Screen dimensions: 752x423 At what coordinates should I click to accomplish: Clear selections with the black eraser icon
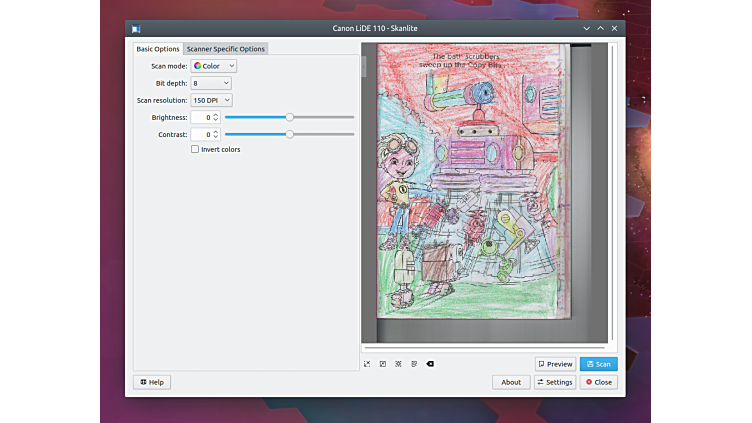tap(430, 364)
